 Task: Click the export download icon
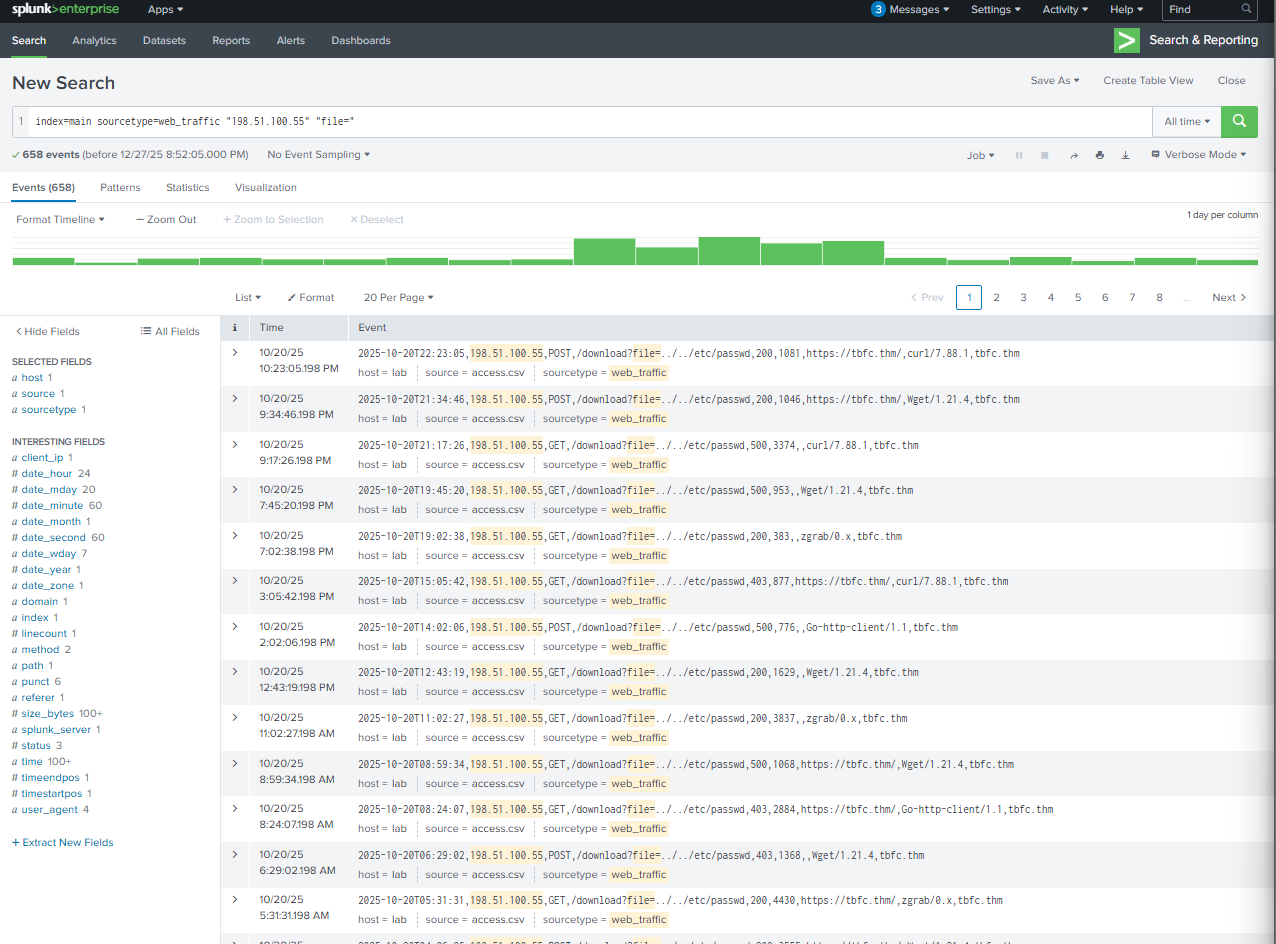tap(1125, 155)
